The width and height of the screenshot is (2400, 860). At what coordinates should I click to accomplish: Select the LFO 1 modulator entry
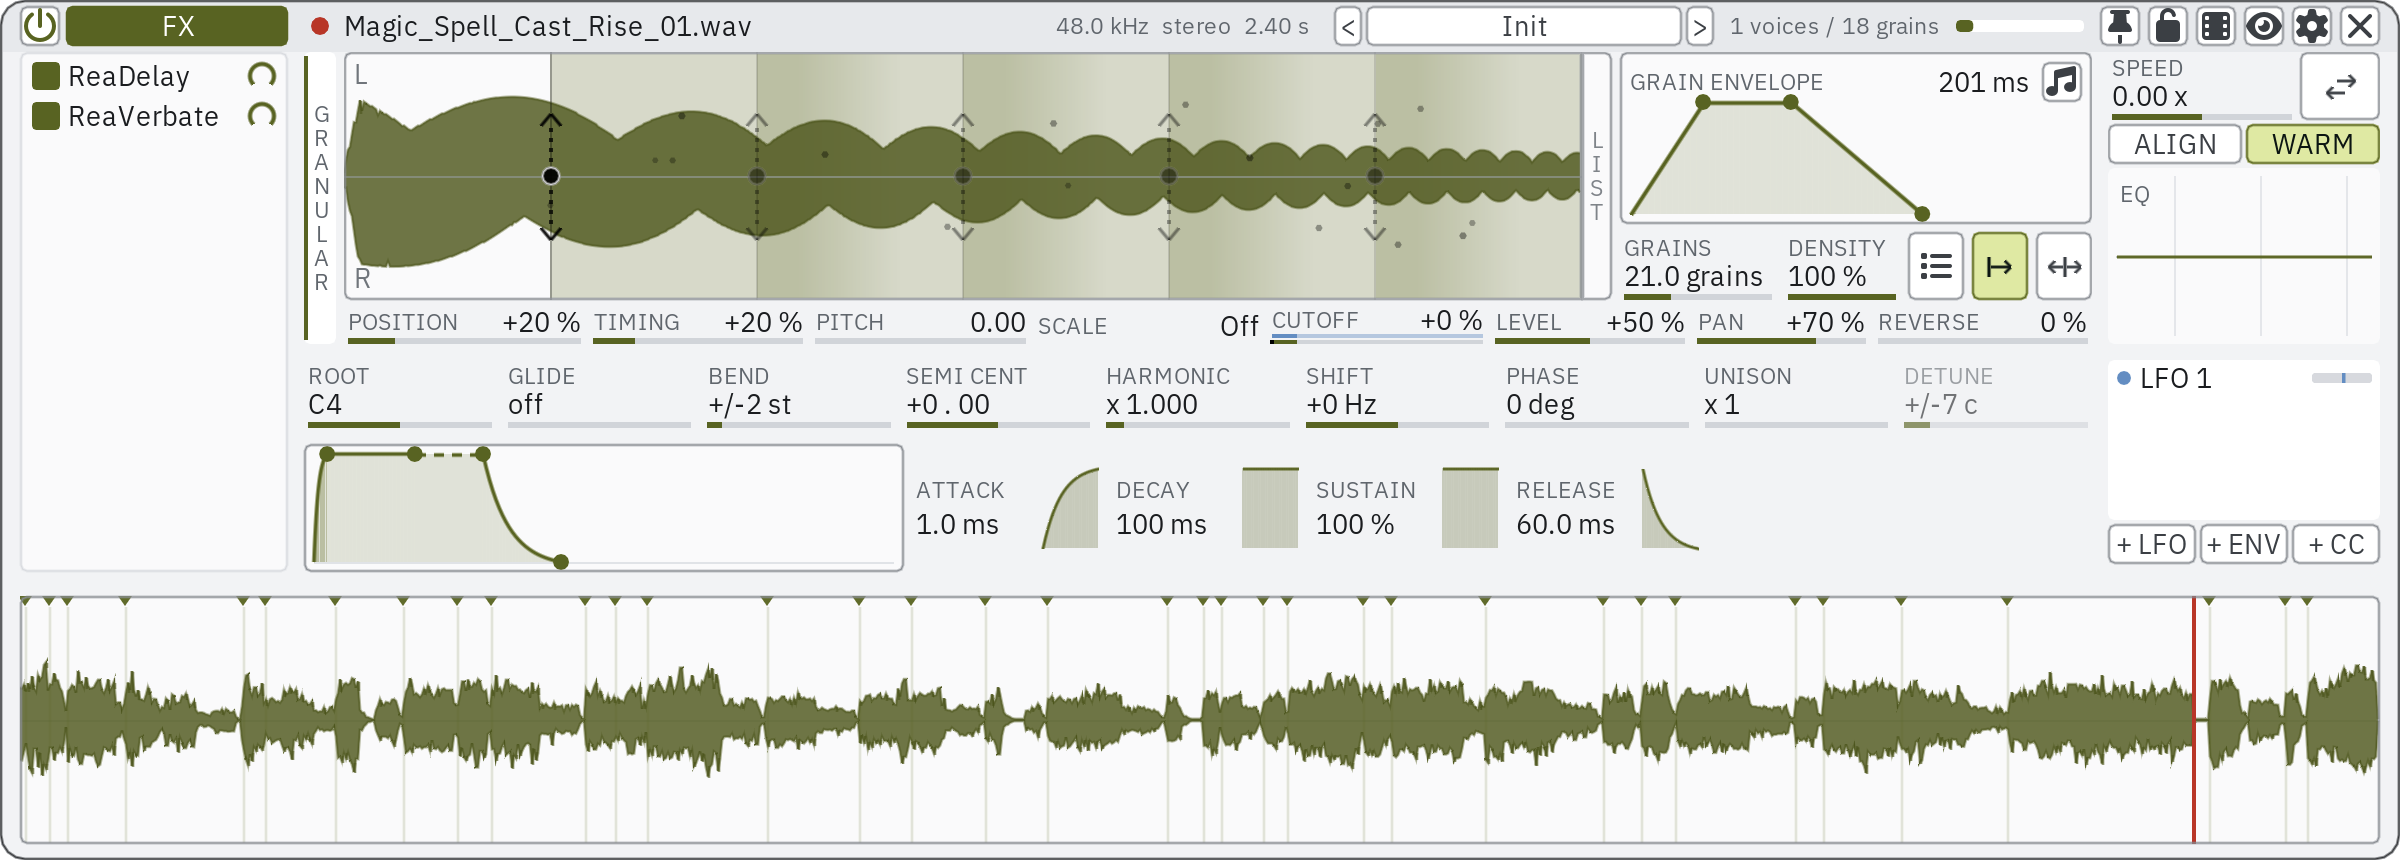(x=2244, y=378)
